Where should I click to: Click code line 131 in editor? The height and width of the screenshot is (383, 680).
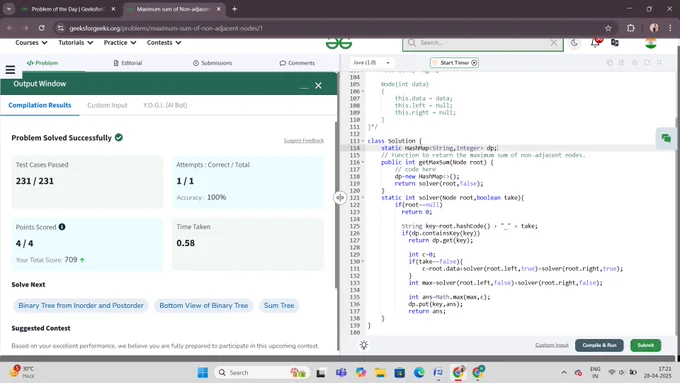tap(522, 269)
